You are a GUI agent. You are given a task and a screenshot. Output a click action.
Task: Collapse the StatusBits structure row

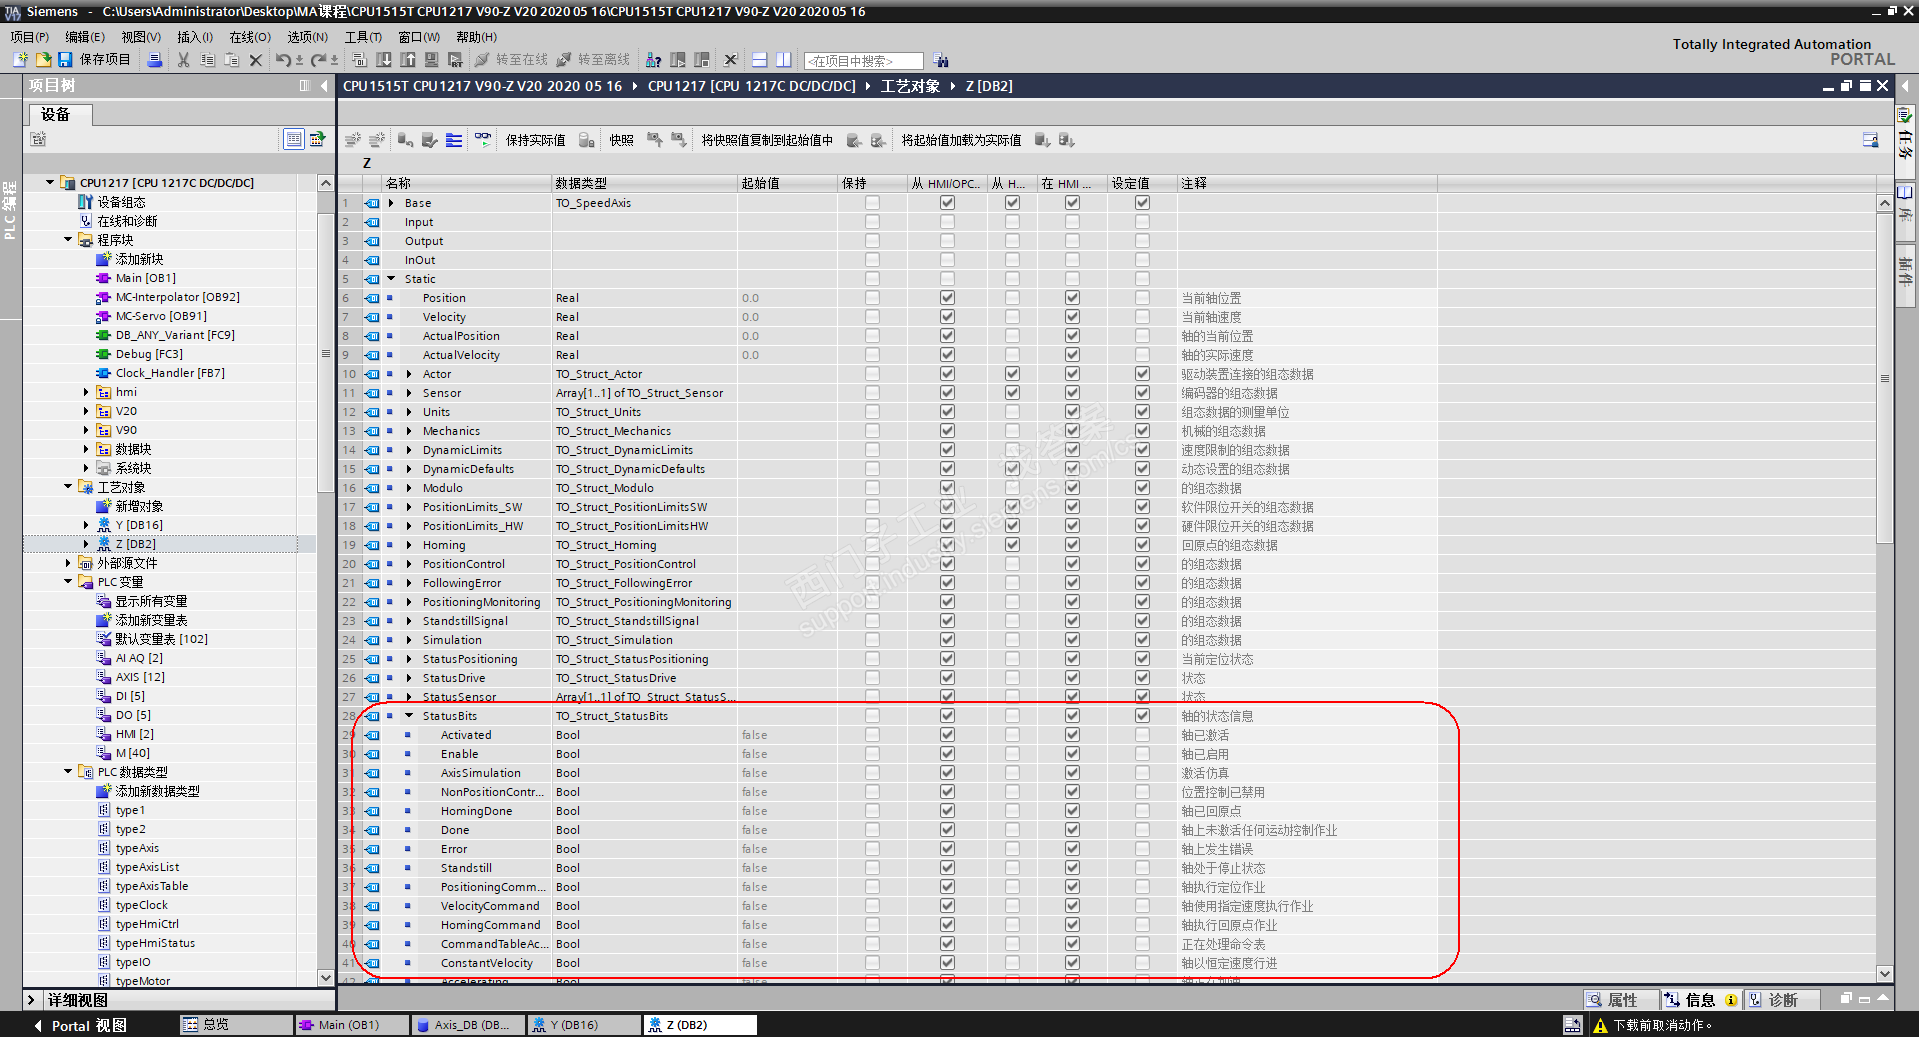[409, 716]
